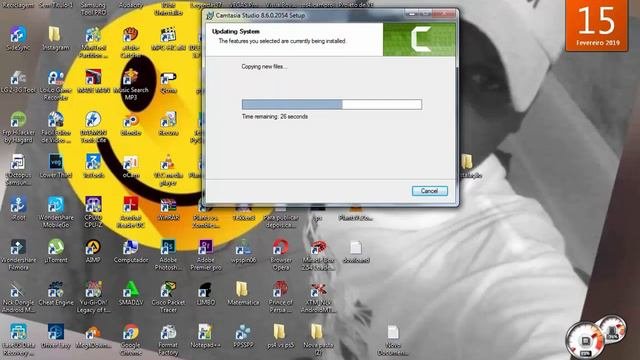The height and width of the screenshot is (360, 640).
Task: Launch oCam shortcut
Action: 131,167
